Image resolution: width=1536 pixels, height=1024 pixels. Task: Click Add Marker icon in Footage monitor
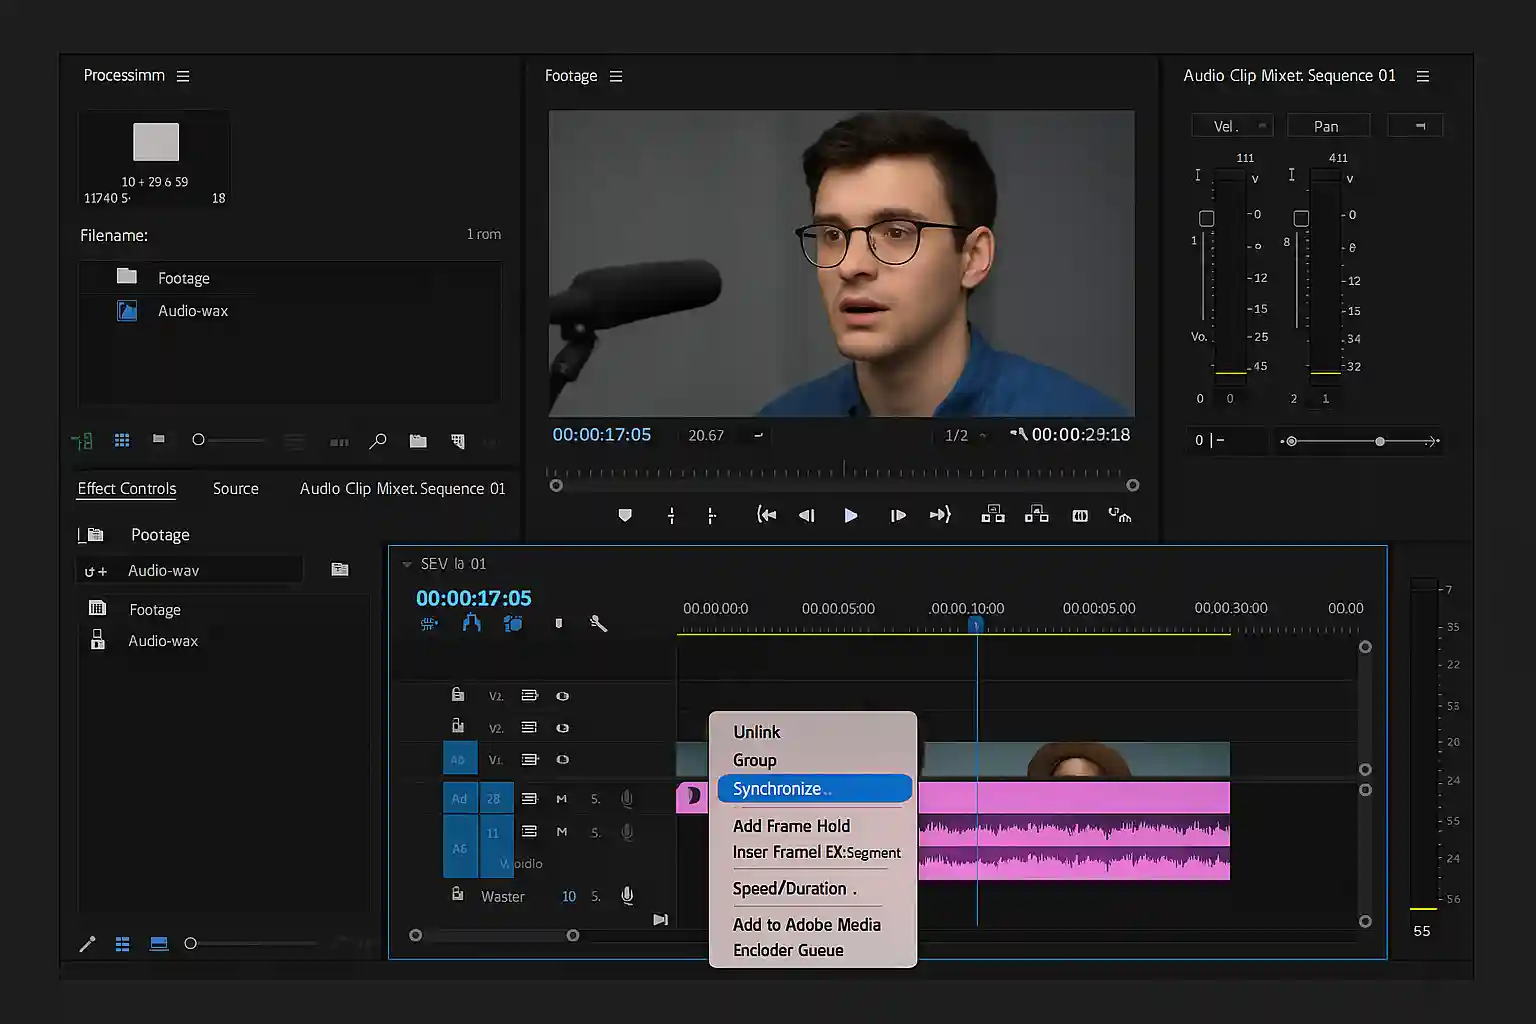(x=625, y=515)
